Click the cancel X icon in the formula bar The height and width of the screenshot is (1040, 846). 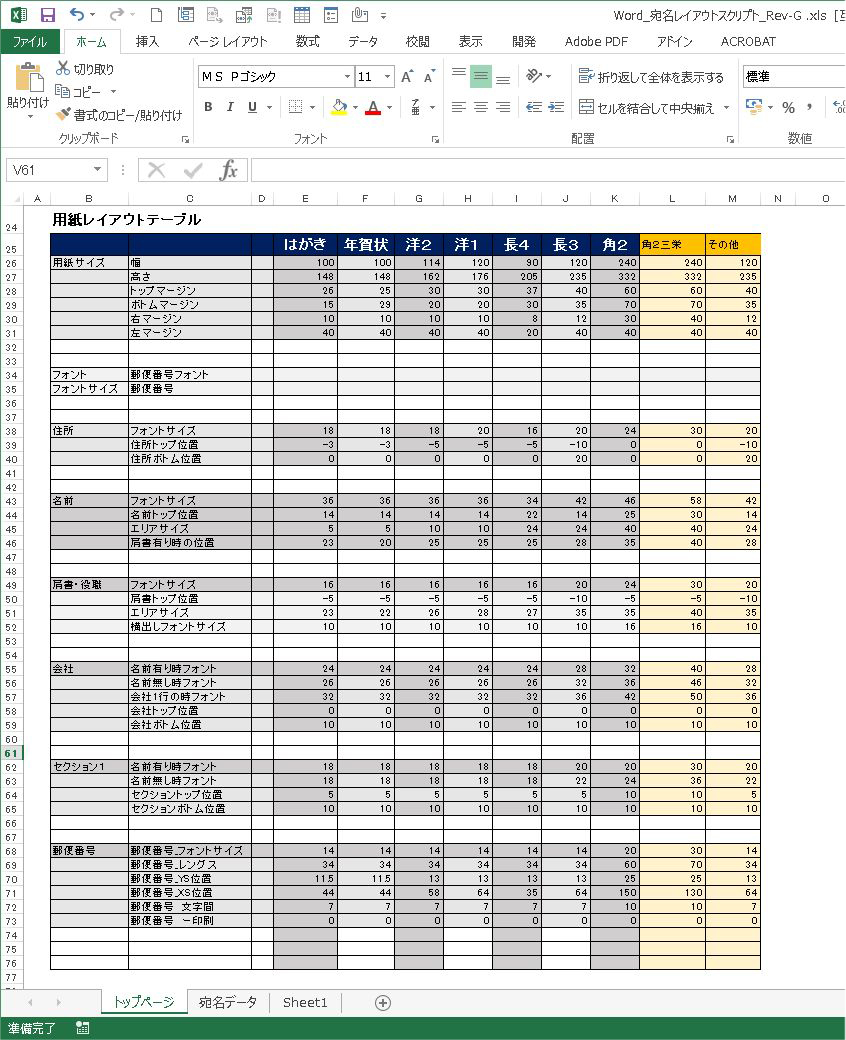coord(156,170)
